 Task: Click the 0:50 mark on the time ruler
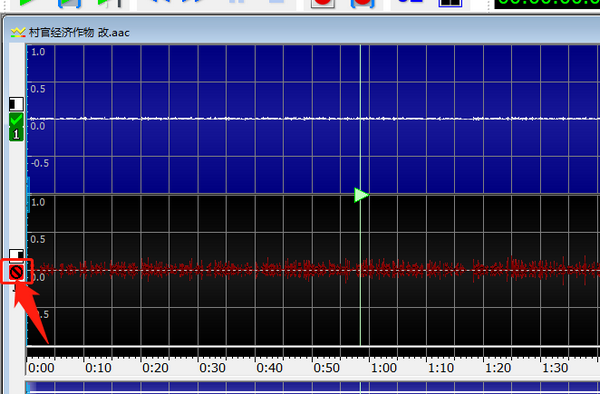click(326, 368)
